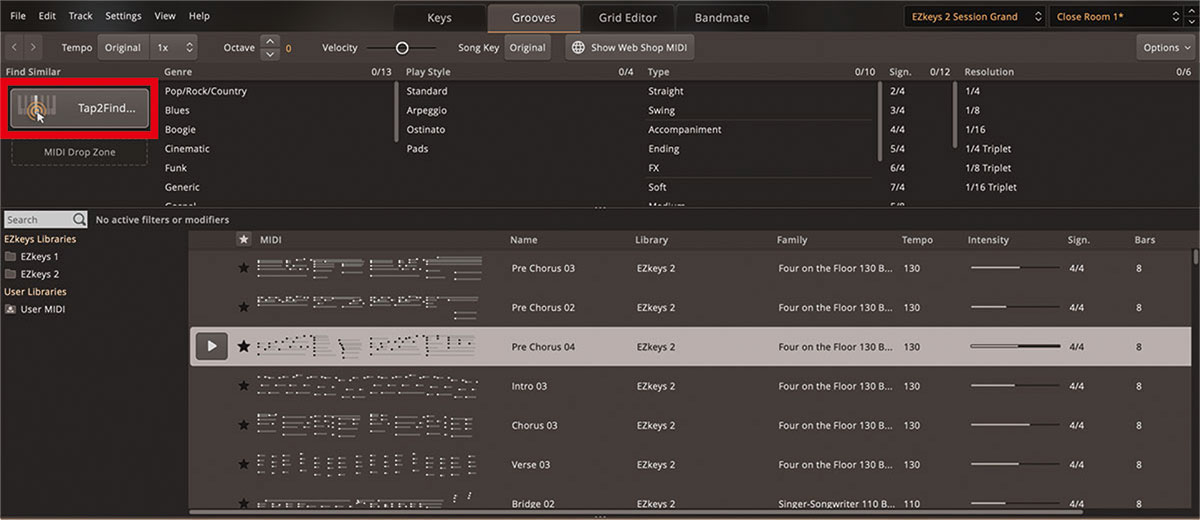The image size is (1200, 520).
Task: Open the Web Shop MIDI globe button
Action: 630,47
